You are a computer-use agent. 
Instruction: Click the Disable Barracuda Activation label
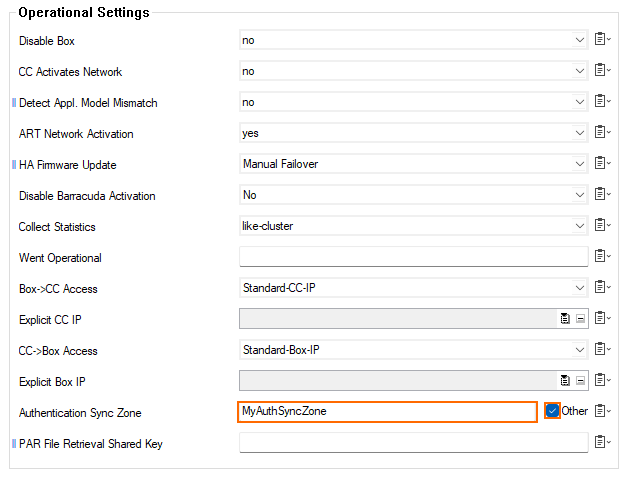coord(87,196)
